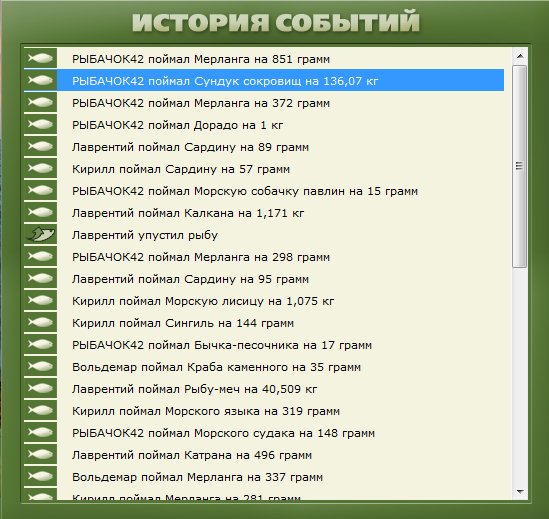Click fish icon beside Дорадо на 1 кг
The height and width of the screenshot is (519, 549).
point(40,124)
